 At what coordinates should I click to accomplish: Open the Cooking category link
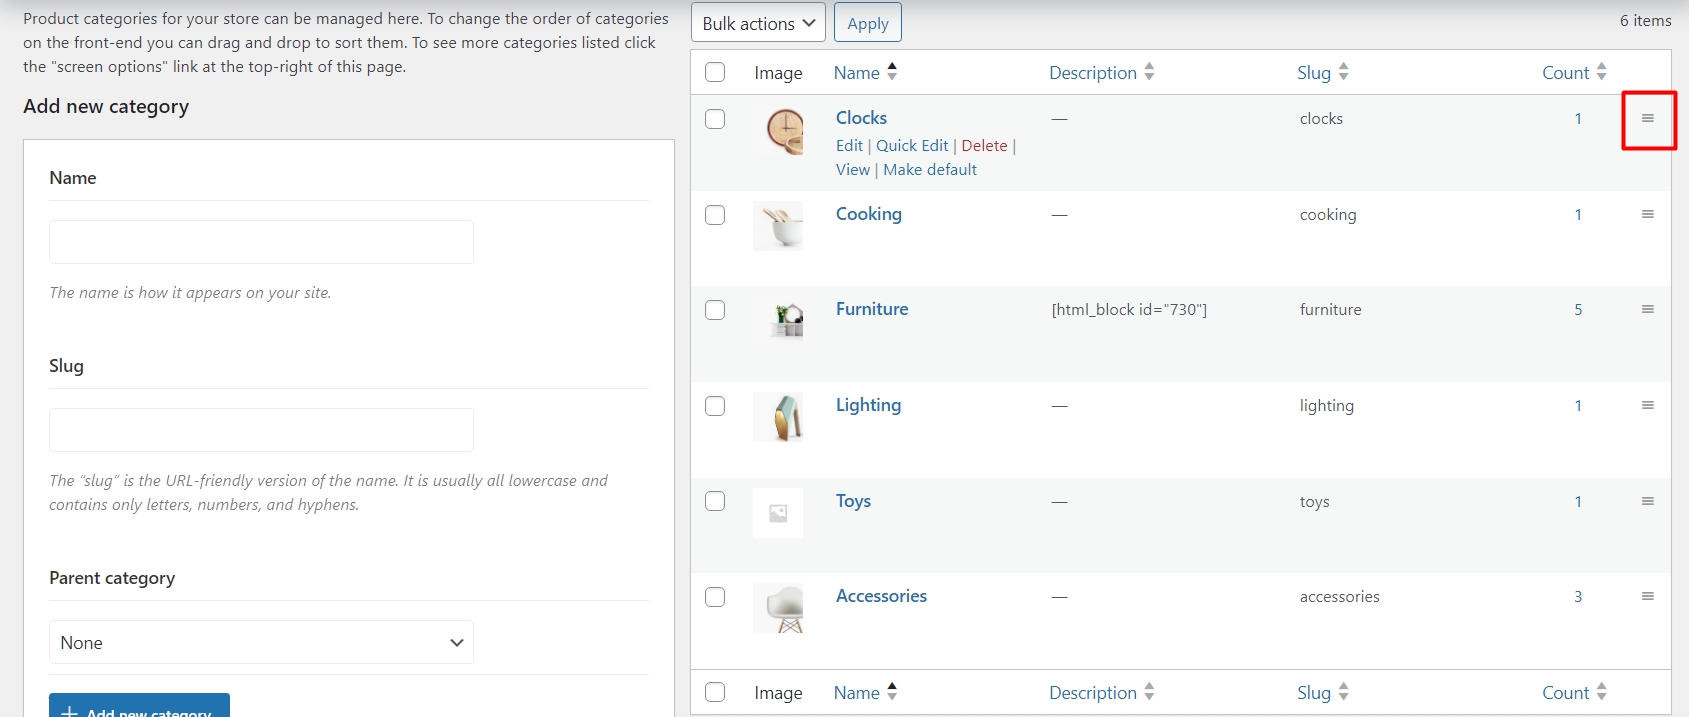click(869, 214)
